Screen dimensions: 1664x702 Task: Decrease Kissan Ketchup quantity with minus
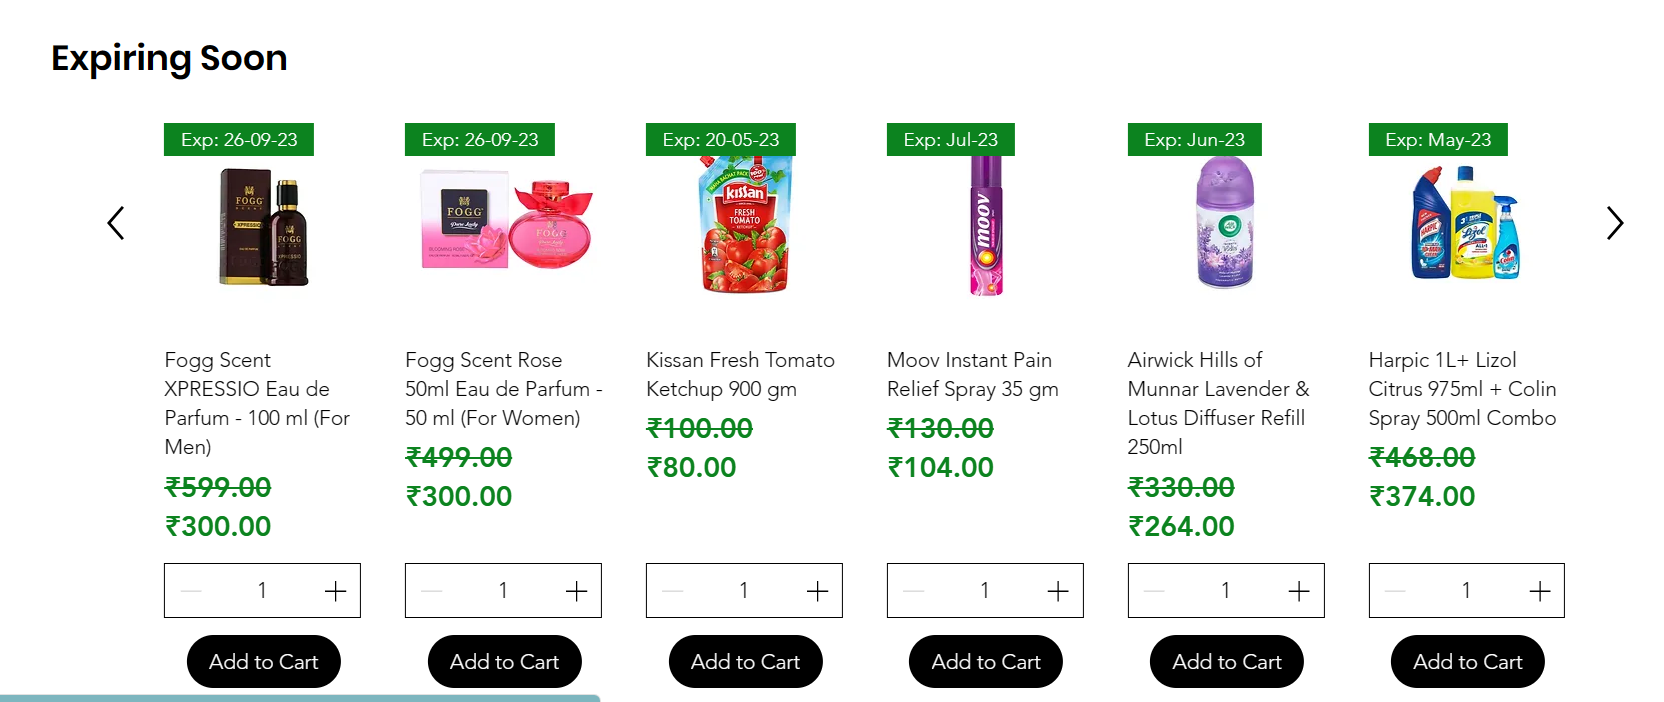[x=673, y=591]
